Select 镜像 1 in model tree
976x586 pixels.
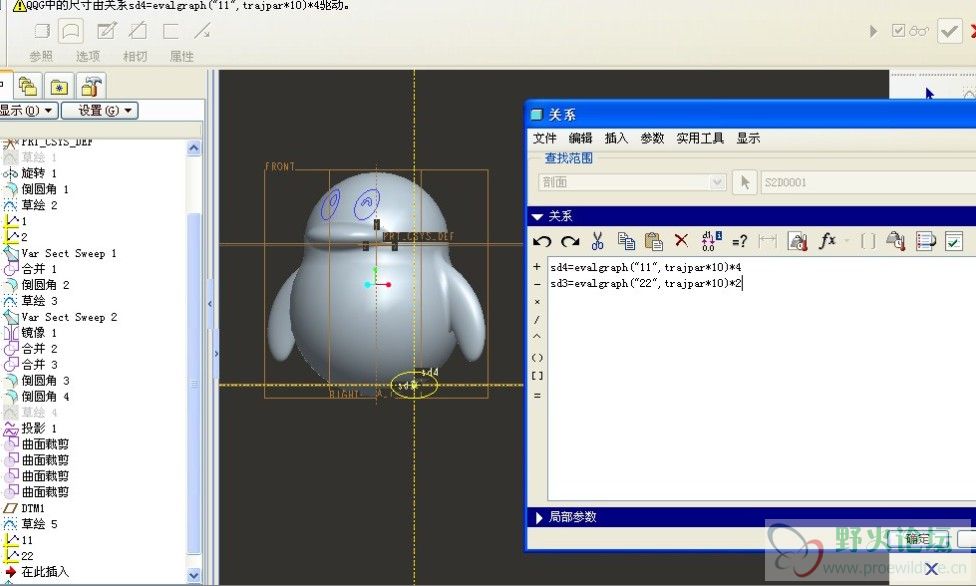pos(39,333)
